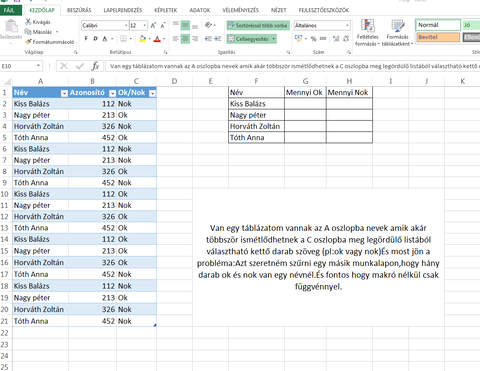Switch to the ADATOK ribbon tab
Image resolution: width=480 pixels, height=371 pixels.
click(x=200, y=10)
